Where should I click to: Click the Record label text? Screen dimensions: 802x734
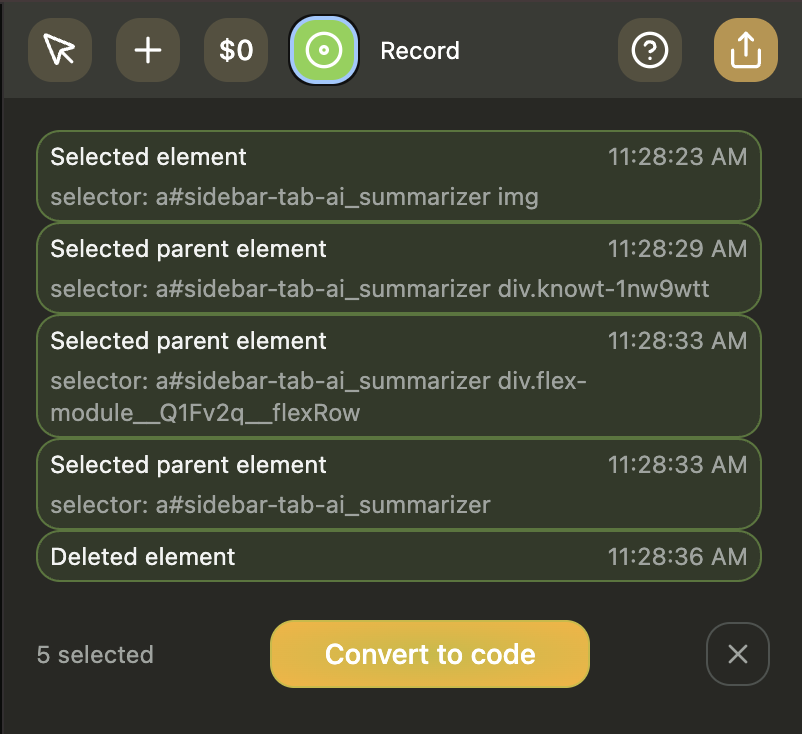point(420,51)
